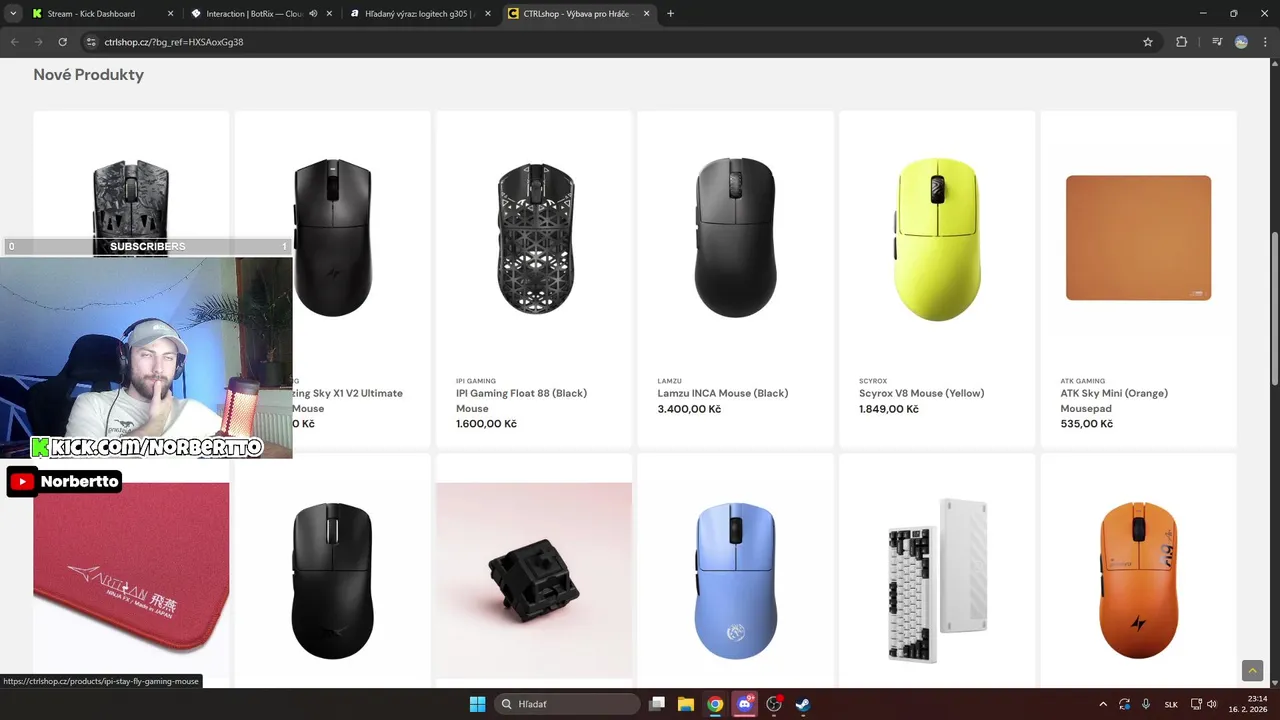Open File Explorer from the taskbar
This screenshot has width=1280, height=720.
tap(686, 704)
